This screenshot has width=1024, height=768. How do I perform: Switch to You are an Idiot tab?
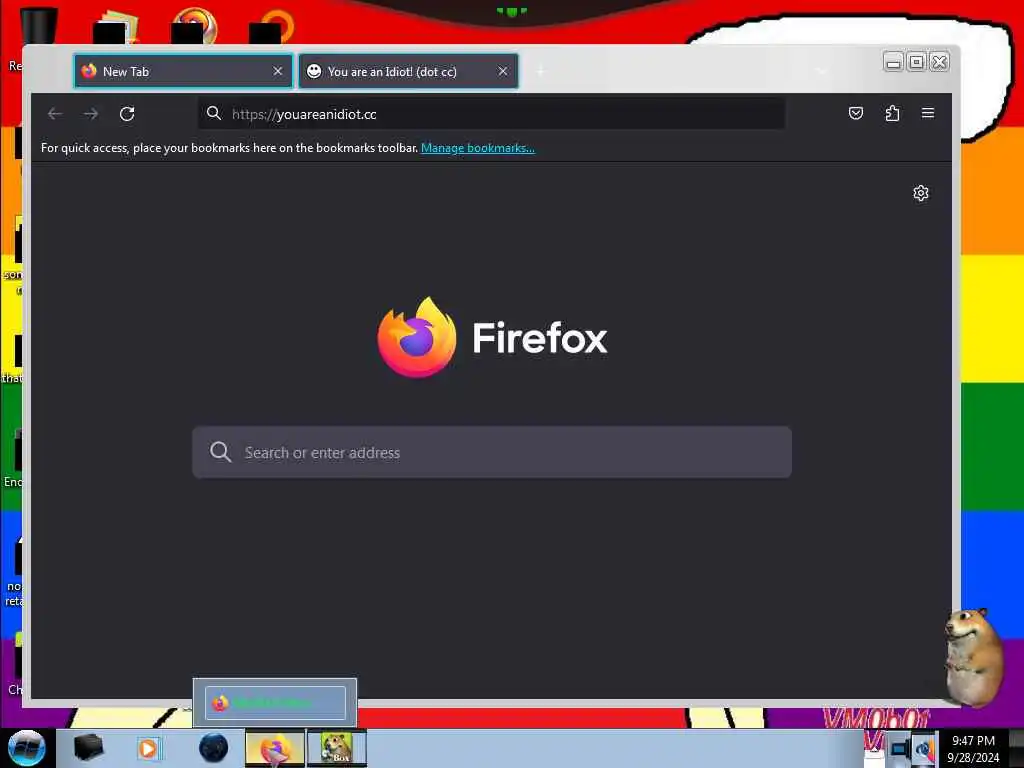pyautogui.click(x=408, y=71)
